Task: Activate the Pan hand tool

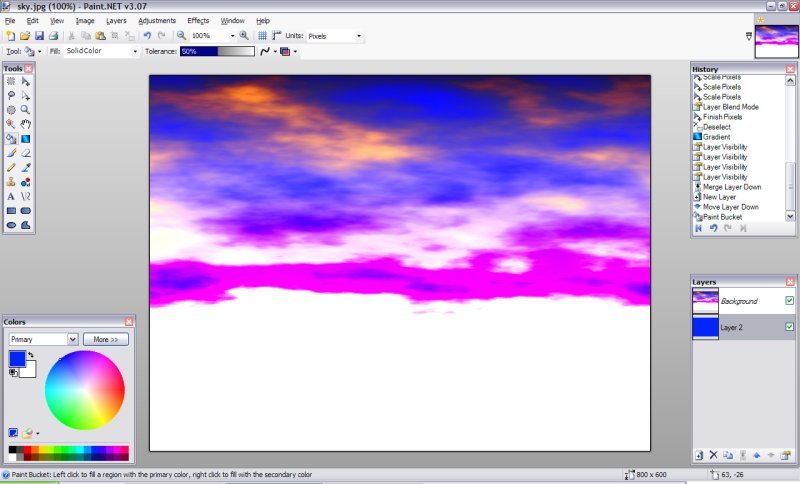Action: point(25,124)
